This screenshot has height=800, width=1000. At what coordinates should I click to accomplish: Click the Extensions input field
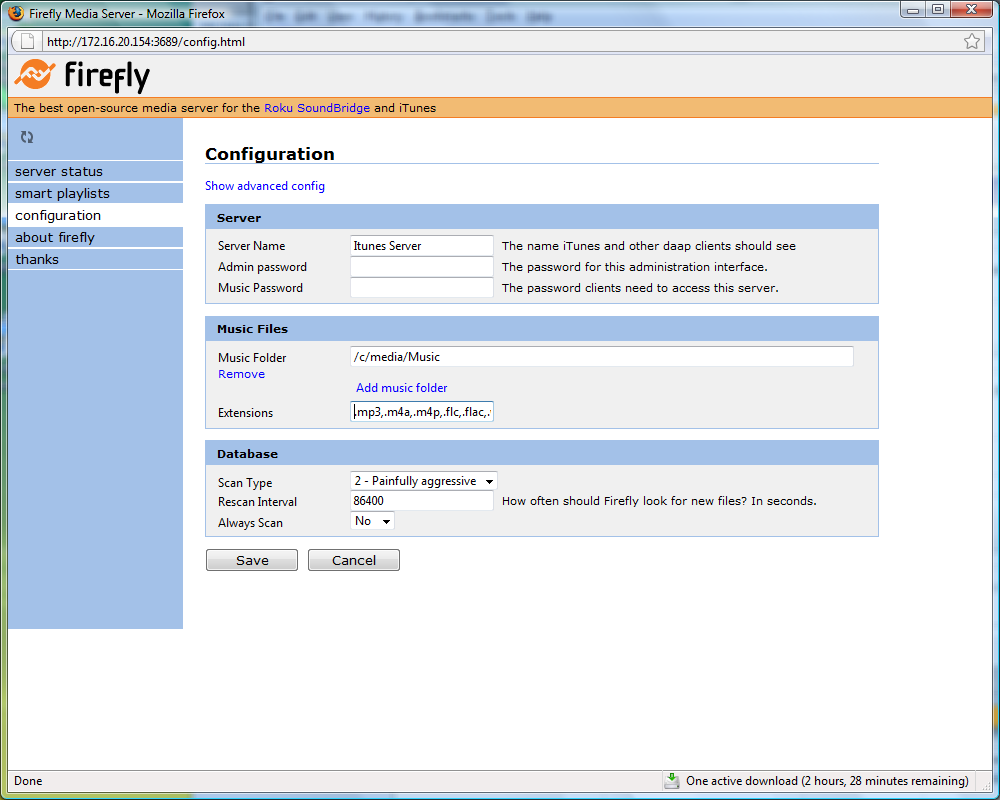(422, 411)
